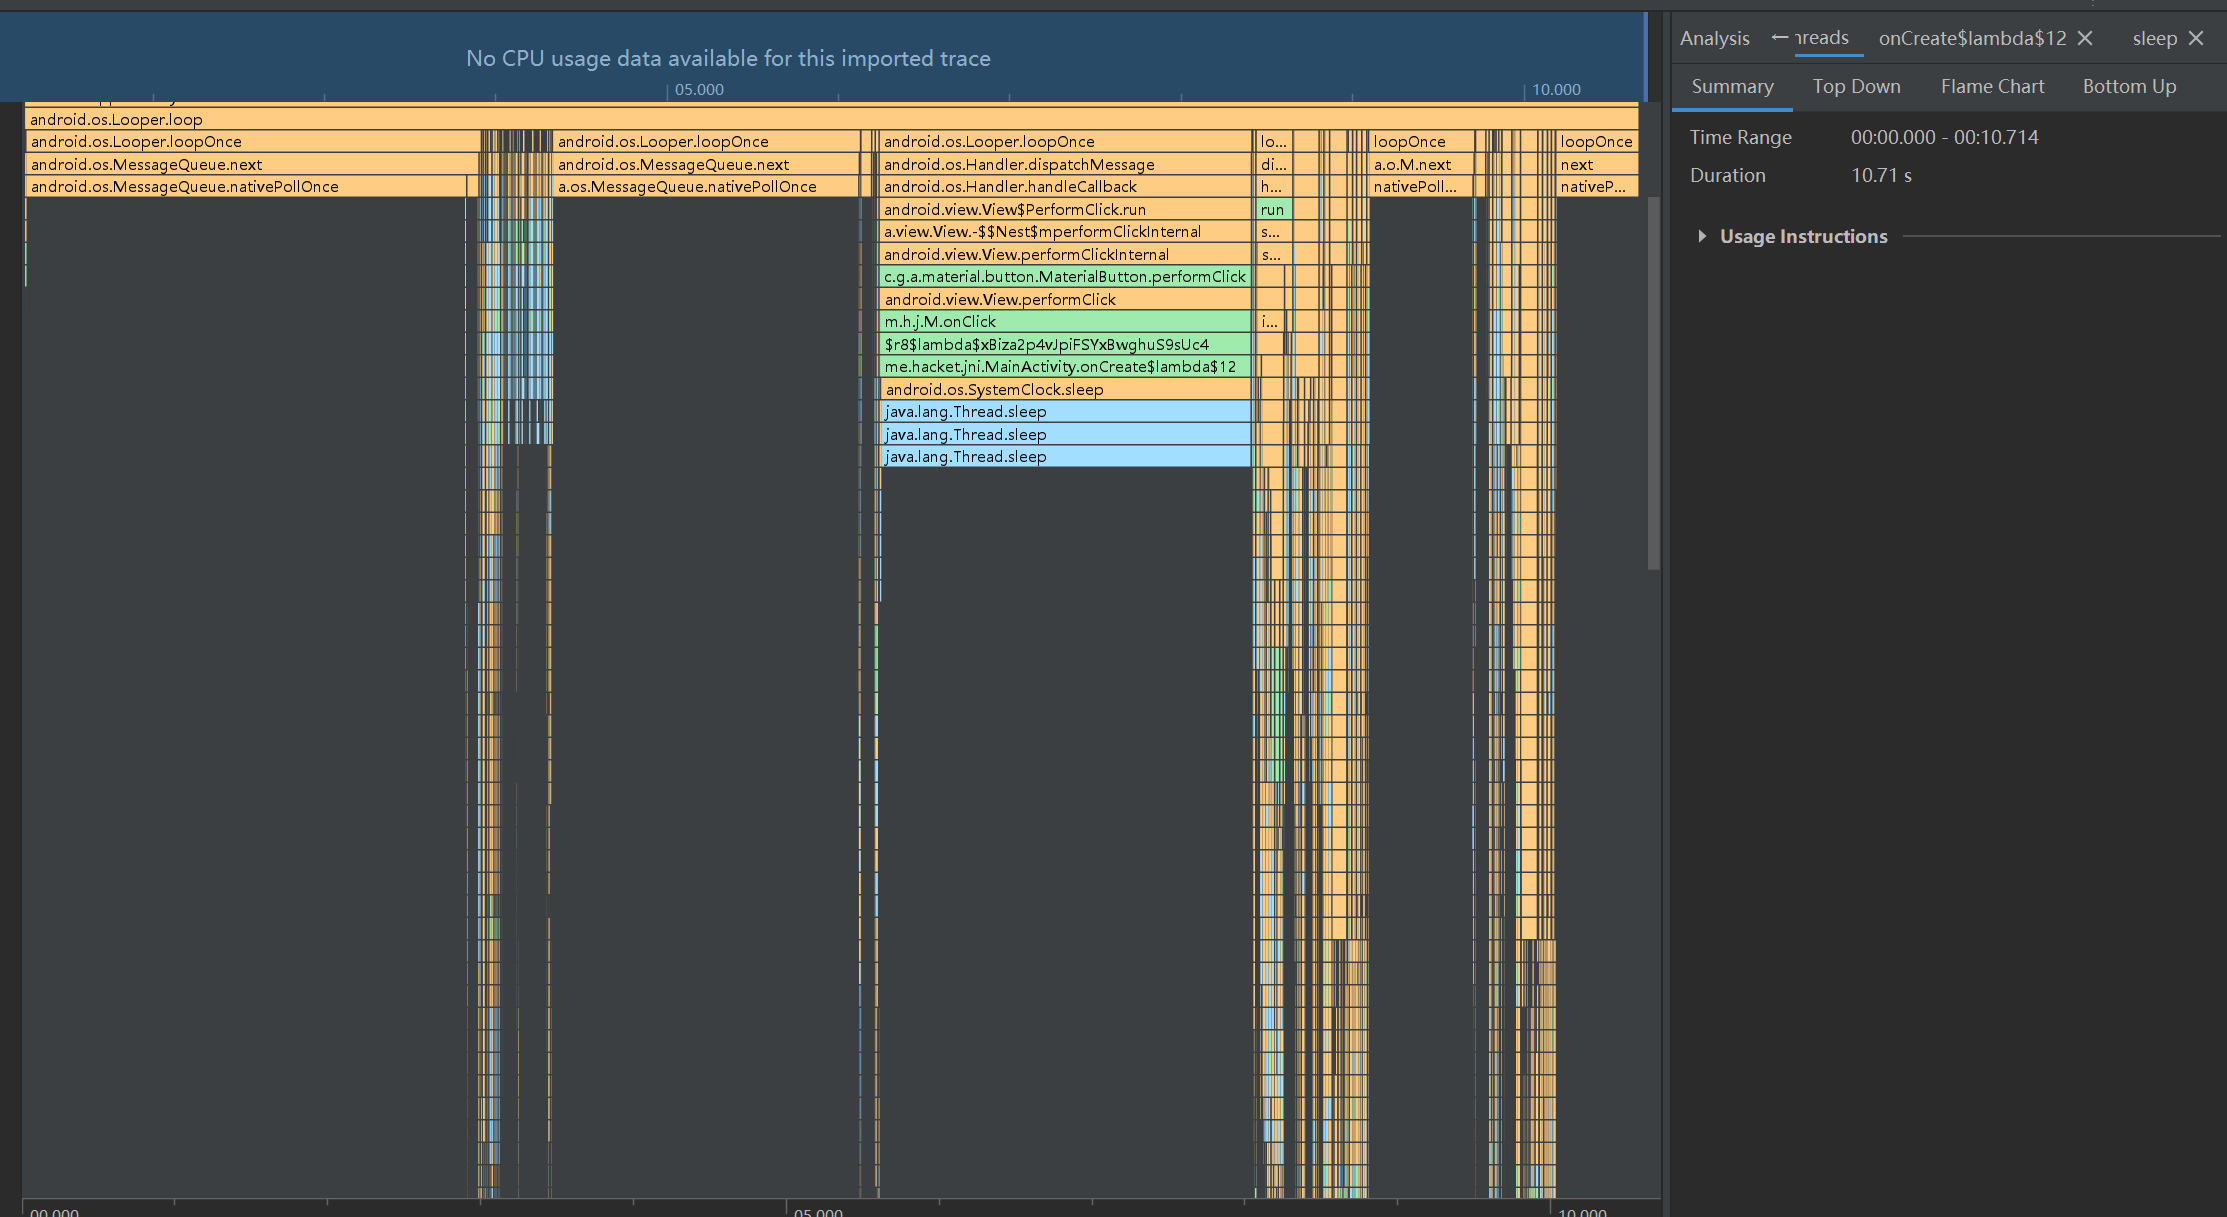Close the onCreate$lambda$12 analysis tab
This screenshot has width=2227, height=1217.
2085,38
